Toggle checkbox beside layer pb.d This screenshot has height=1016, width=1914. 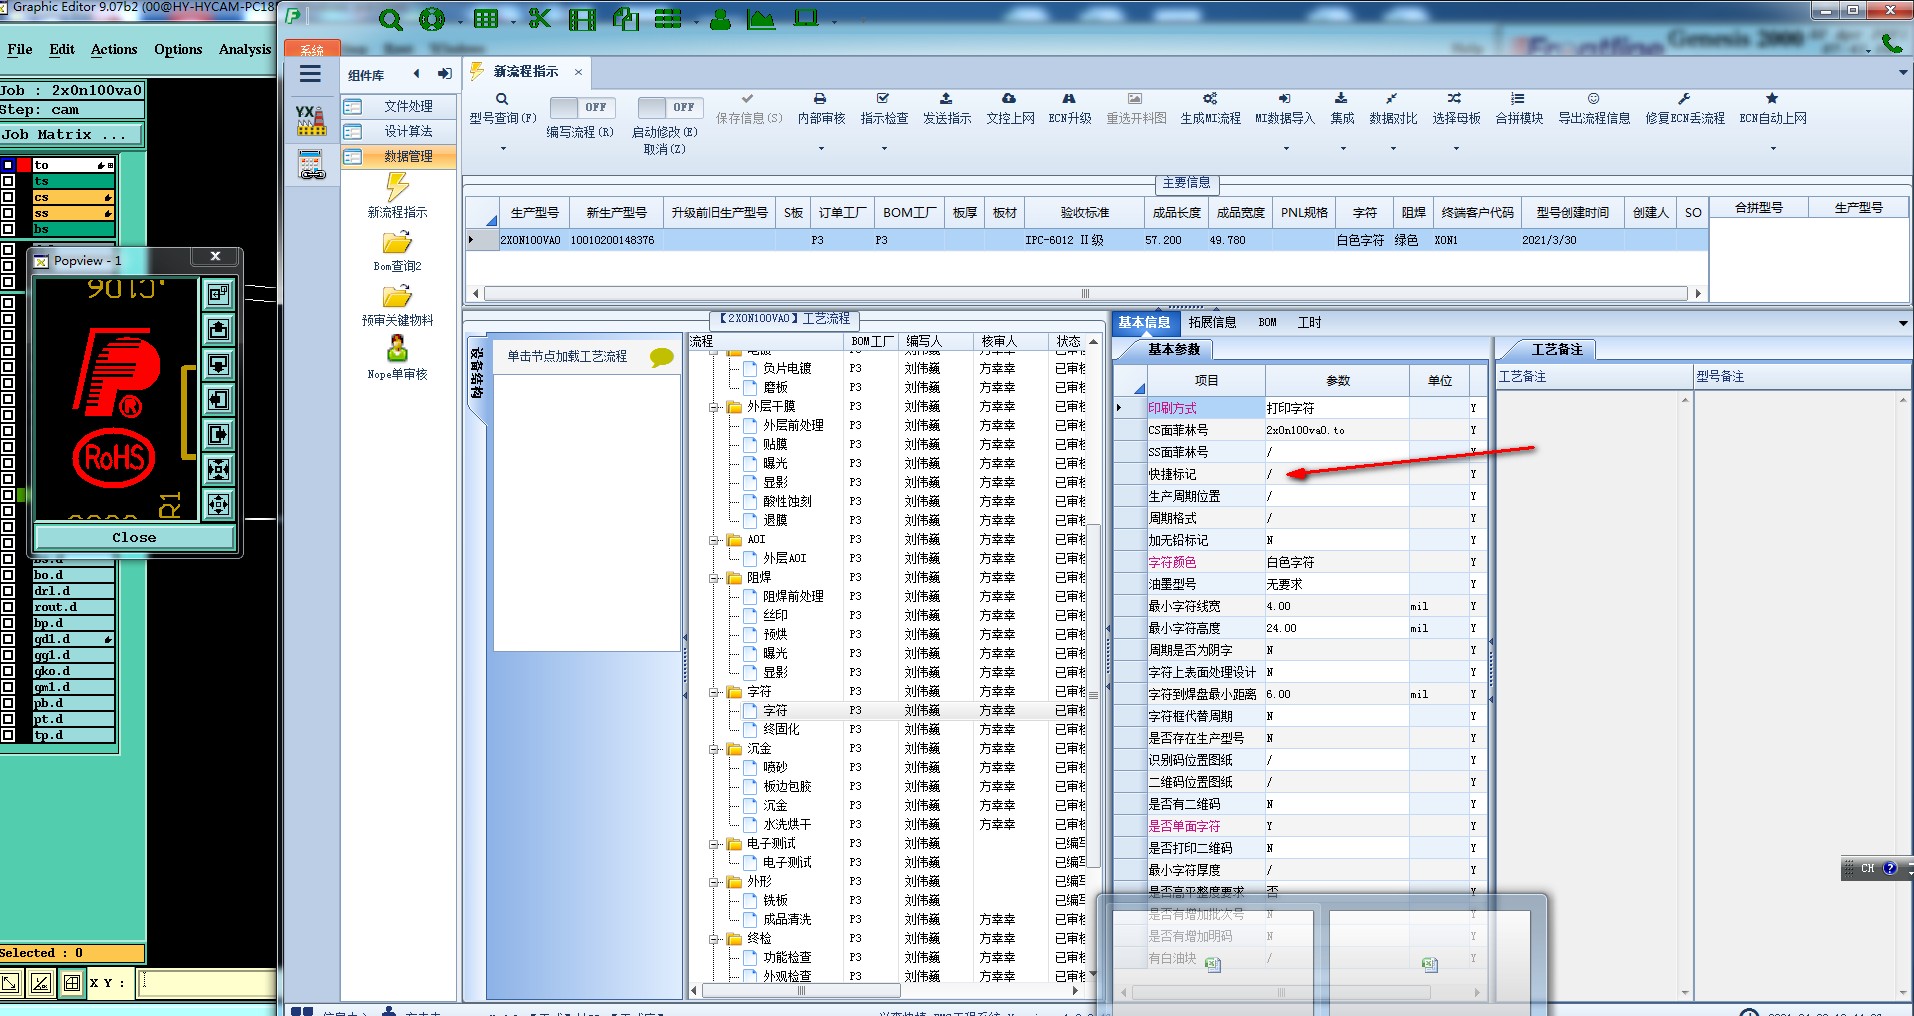pos(8,703)
